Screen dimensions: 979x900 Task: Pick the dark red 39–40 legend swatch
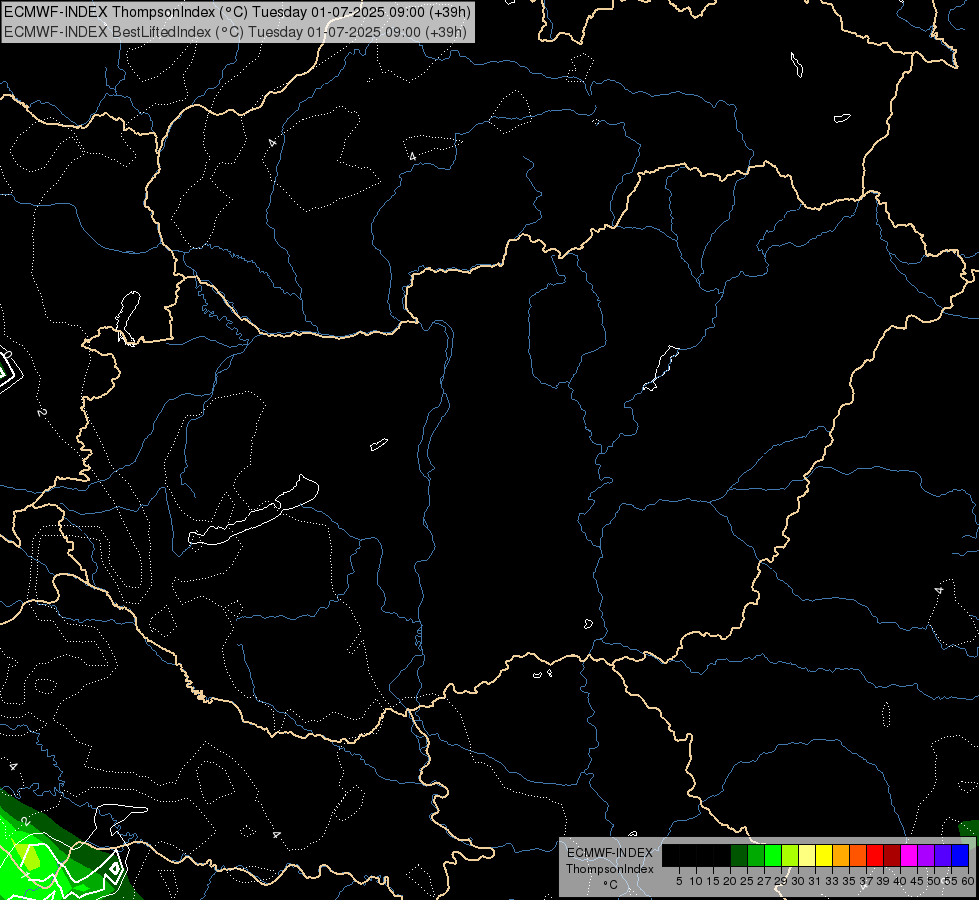pyautogui.click(x=892, y=855)
